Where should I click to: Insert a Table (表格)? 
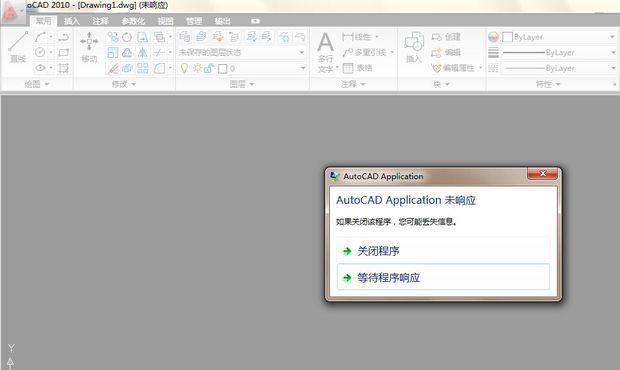coord(357,68)
